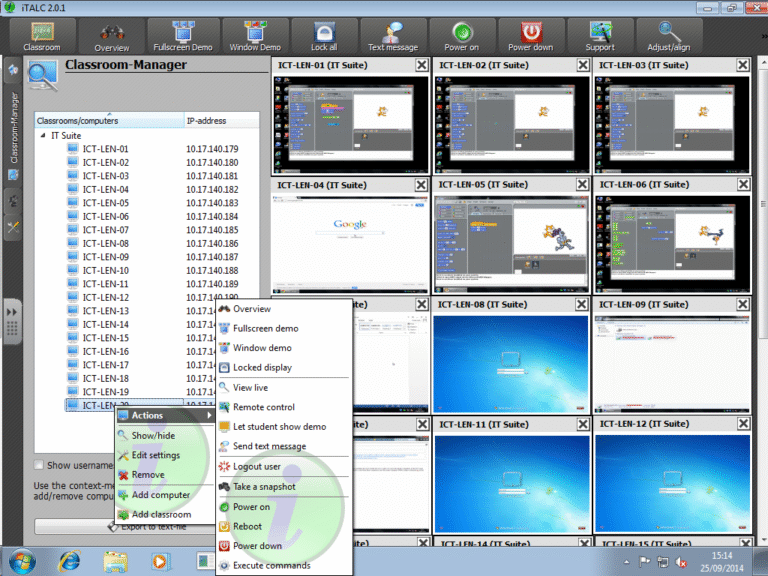The width and height of the screenshot is (768, 576).
Task: Click Add classroom in context menu
Action: [x=160, y=514]
